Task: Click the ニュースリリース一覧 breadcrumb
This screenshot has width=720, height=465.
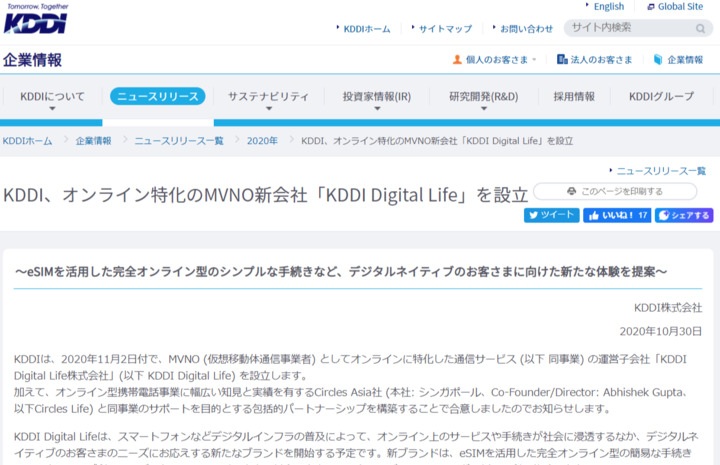Action: point(179,141)
